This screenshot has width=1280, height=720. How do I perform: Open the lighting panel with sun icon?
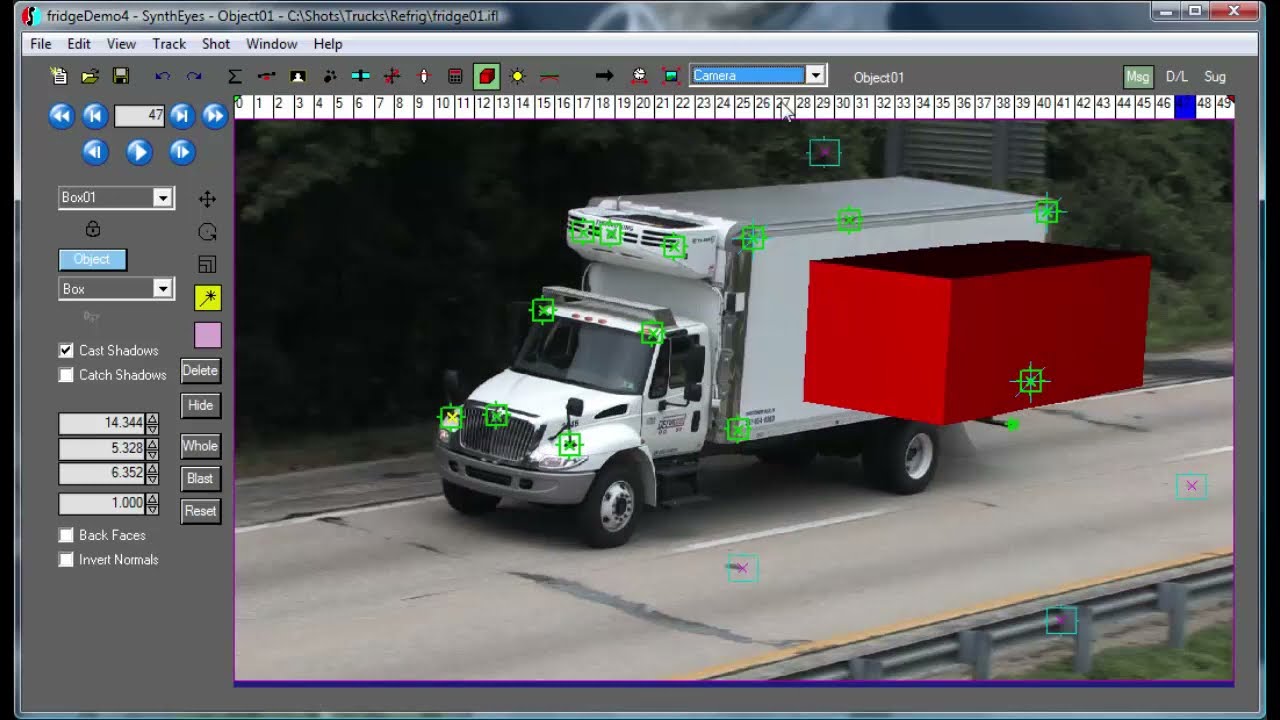click(x=517, y=76)
